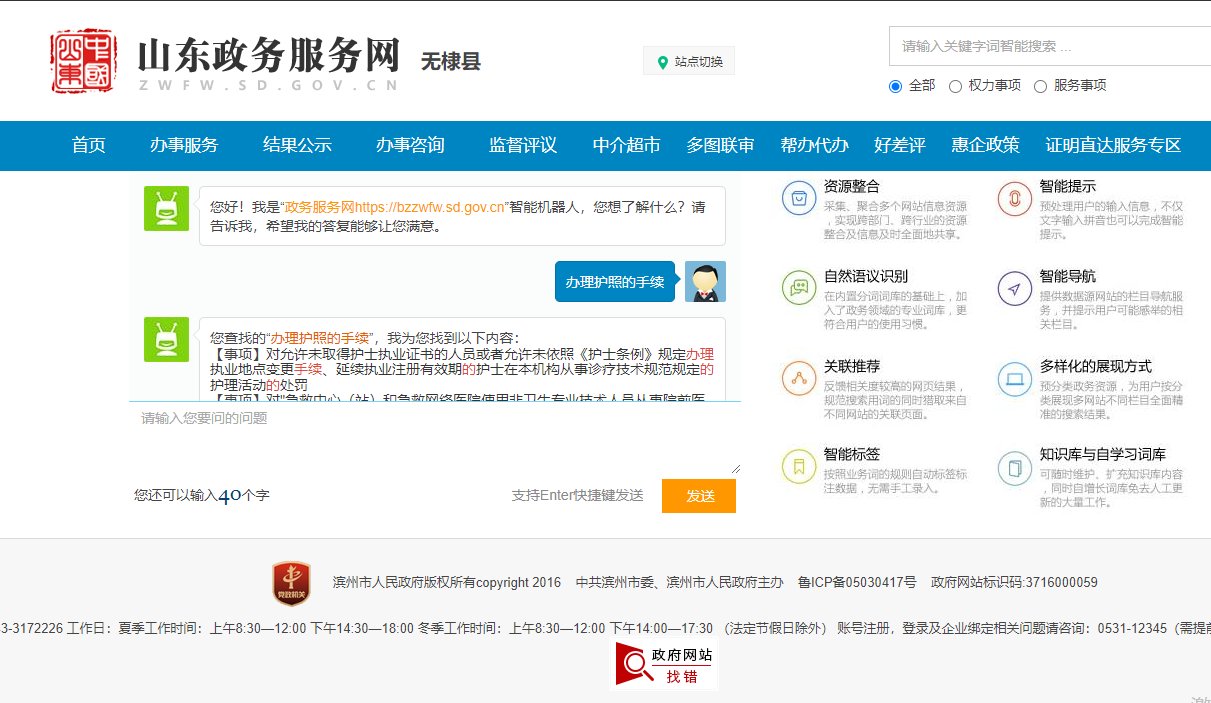
Task: Open the 办事咨询 menu item
Action: (x=410, y=144)
